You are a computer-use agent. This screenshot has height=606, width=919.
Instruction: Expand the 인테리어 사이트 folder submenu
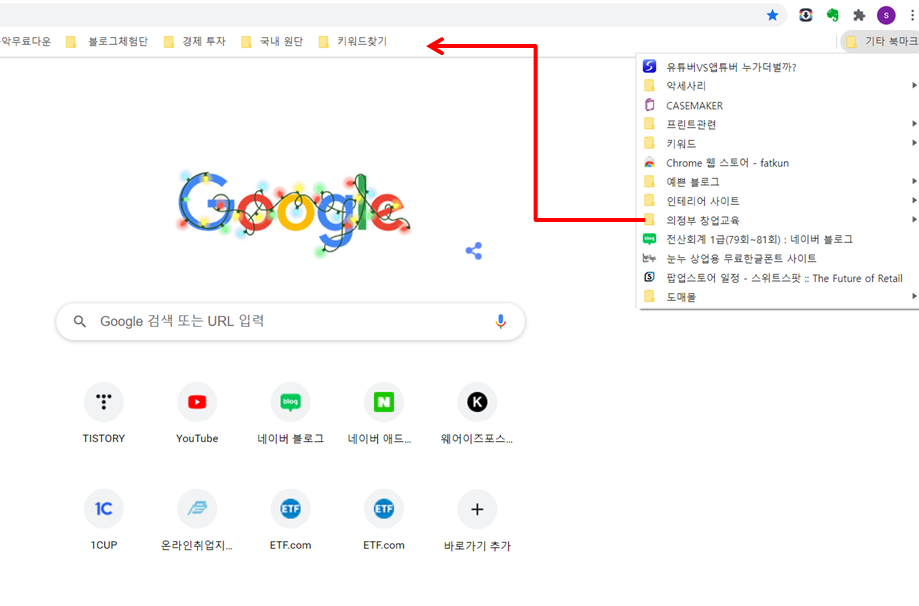(x=778, y=201)
